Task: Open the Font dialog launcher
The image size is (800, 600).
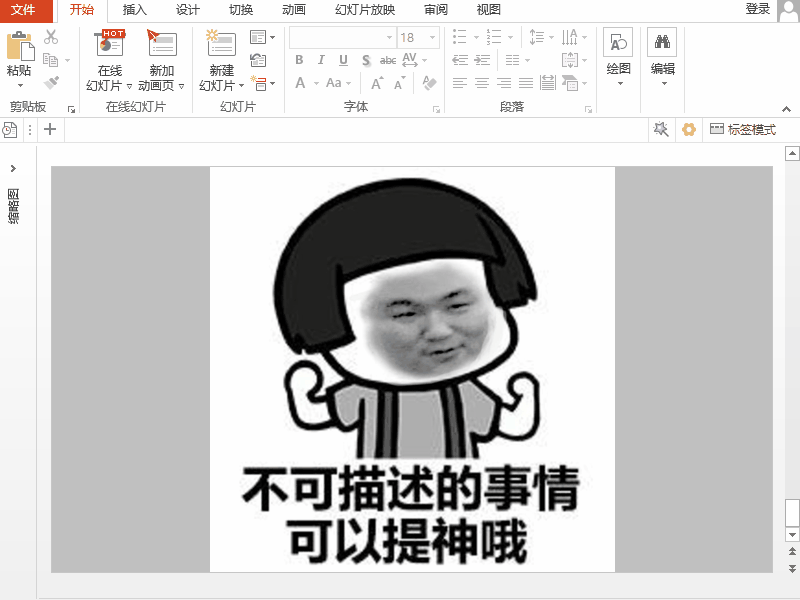Action: [x=436, y=109]
